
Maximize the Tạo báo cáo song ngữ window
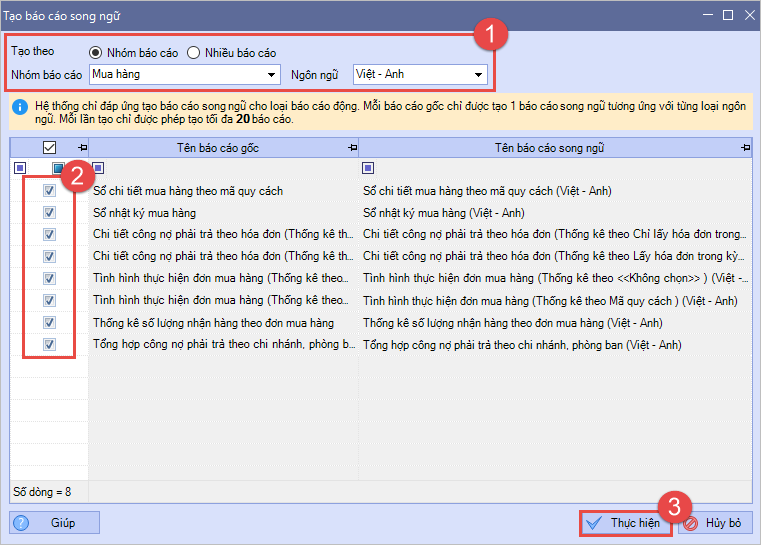pyautogui.click(x=729, y=14)
